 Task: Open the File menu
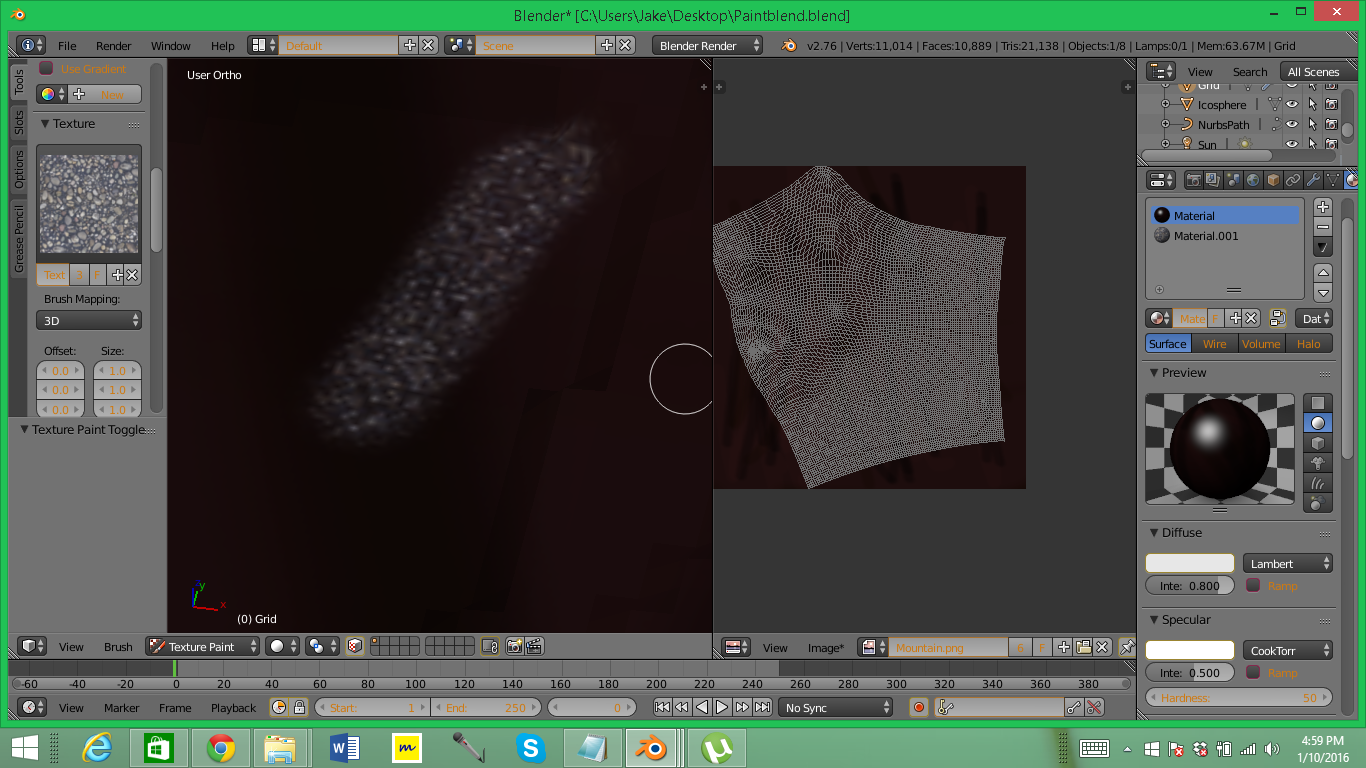coord(67,46)
